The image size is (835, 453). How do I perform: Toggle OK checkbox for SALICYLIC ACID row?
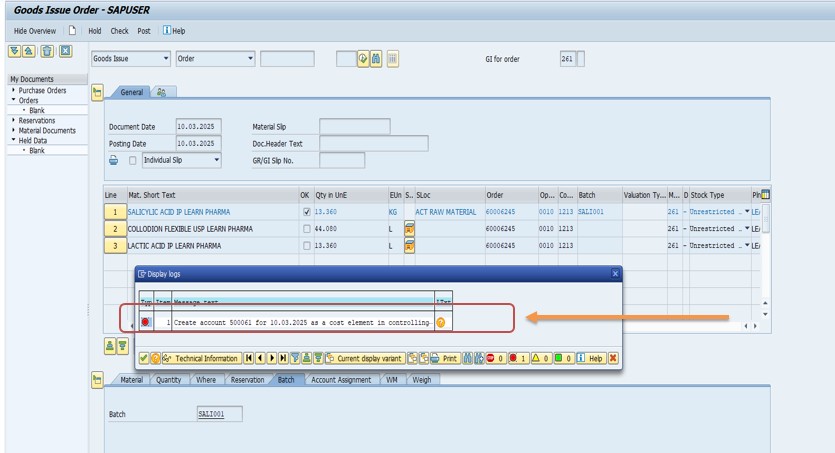point(307,212)
